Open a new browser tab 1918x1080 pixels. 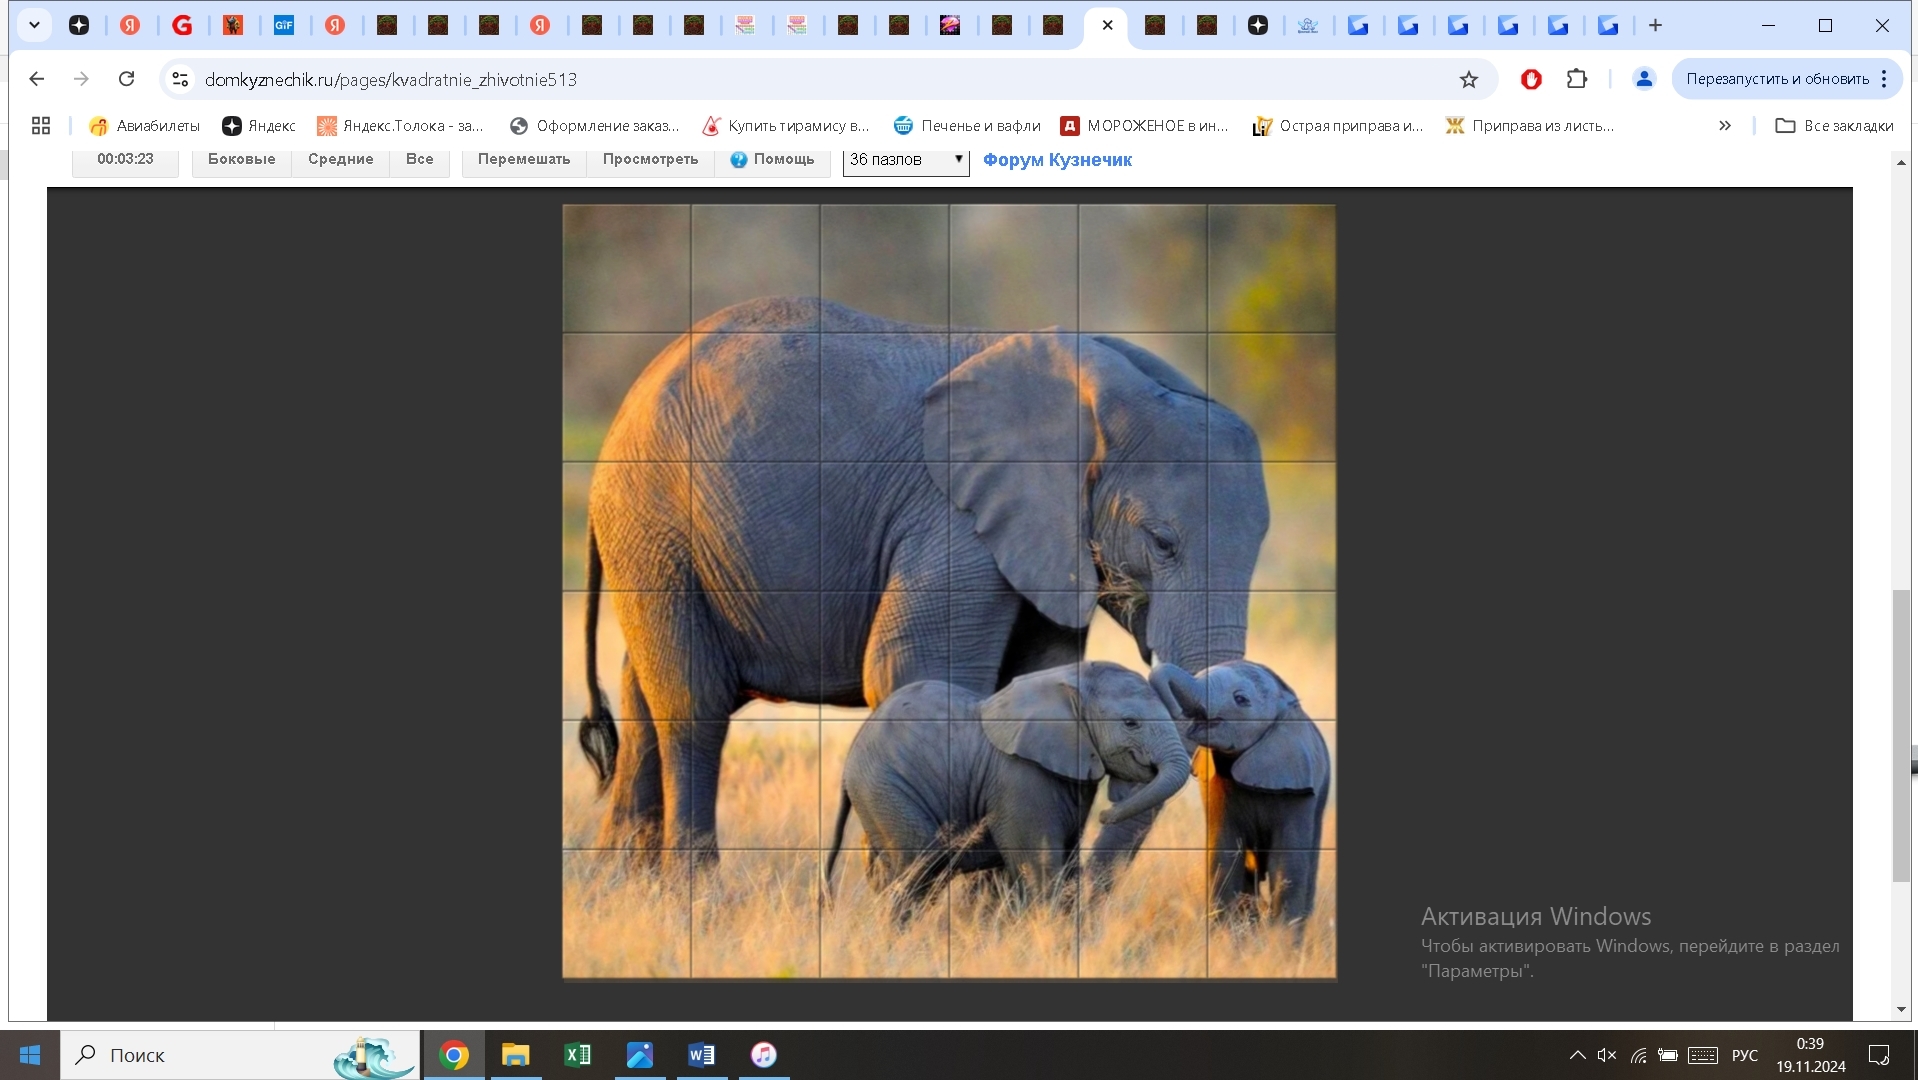(x=1655, y=26)
